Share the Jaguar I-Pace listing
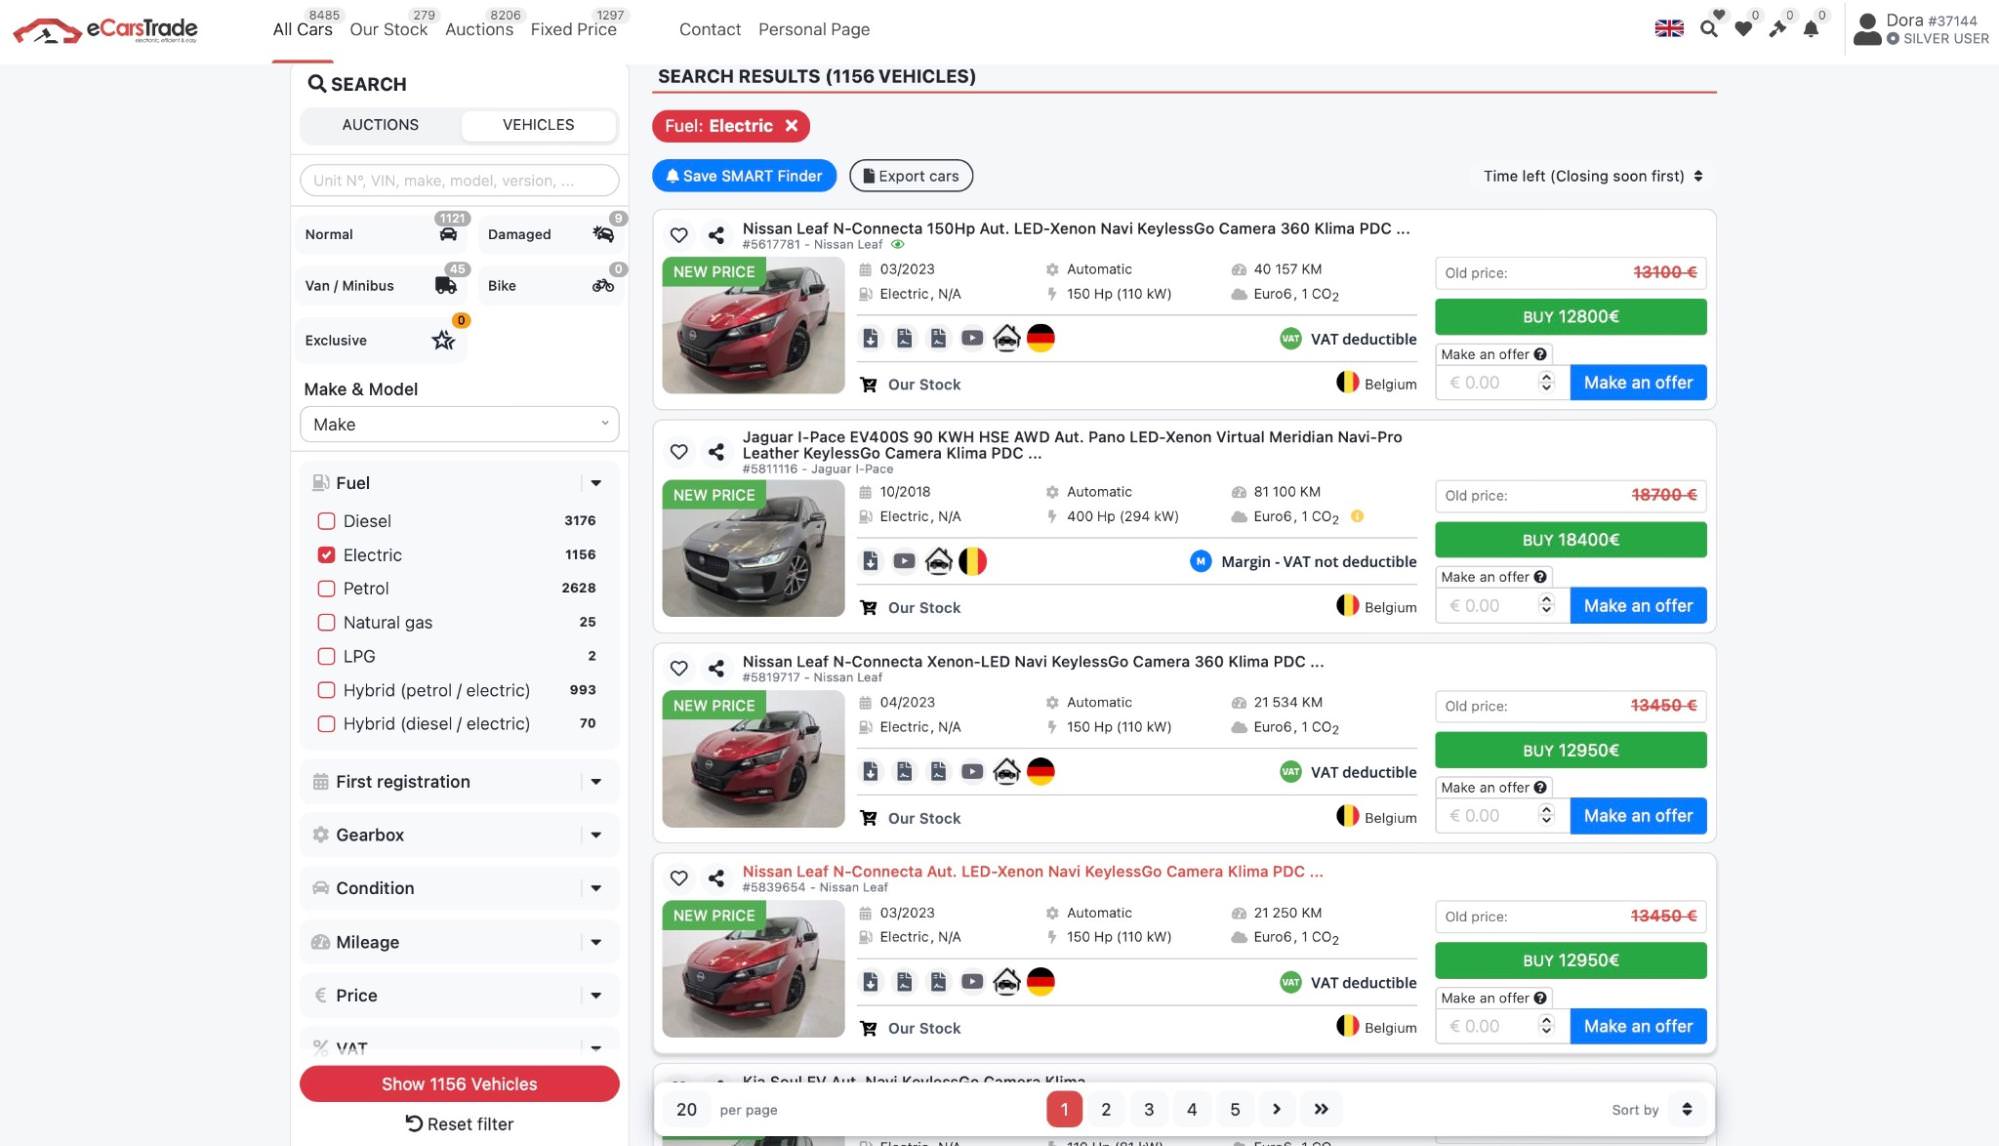Image resolution: width=1999 pixels, height=1146 pixels. (716, 452)
